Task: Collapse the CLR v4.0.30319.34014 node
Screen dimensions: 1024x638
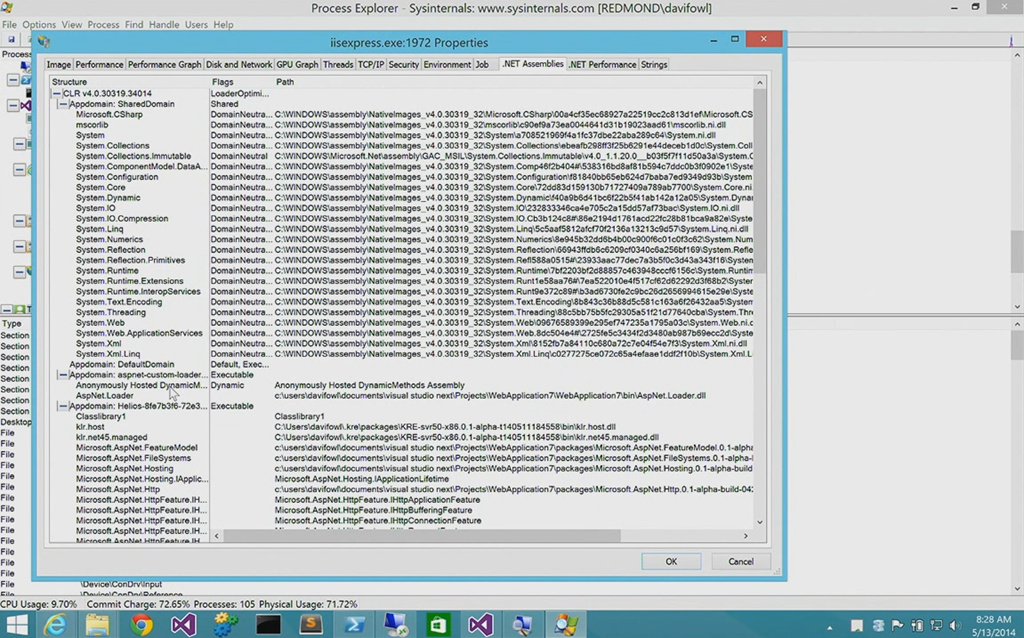Action: [57, 93]
